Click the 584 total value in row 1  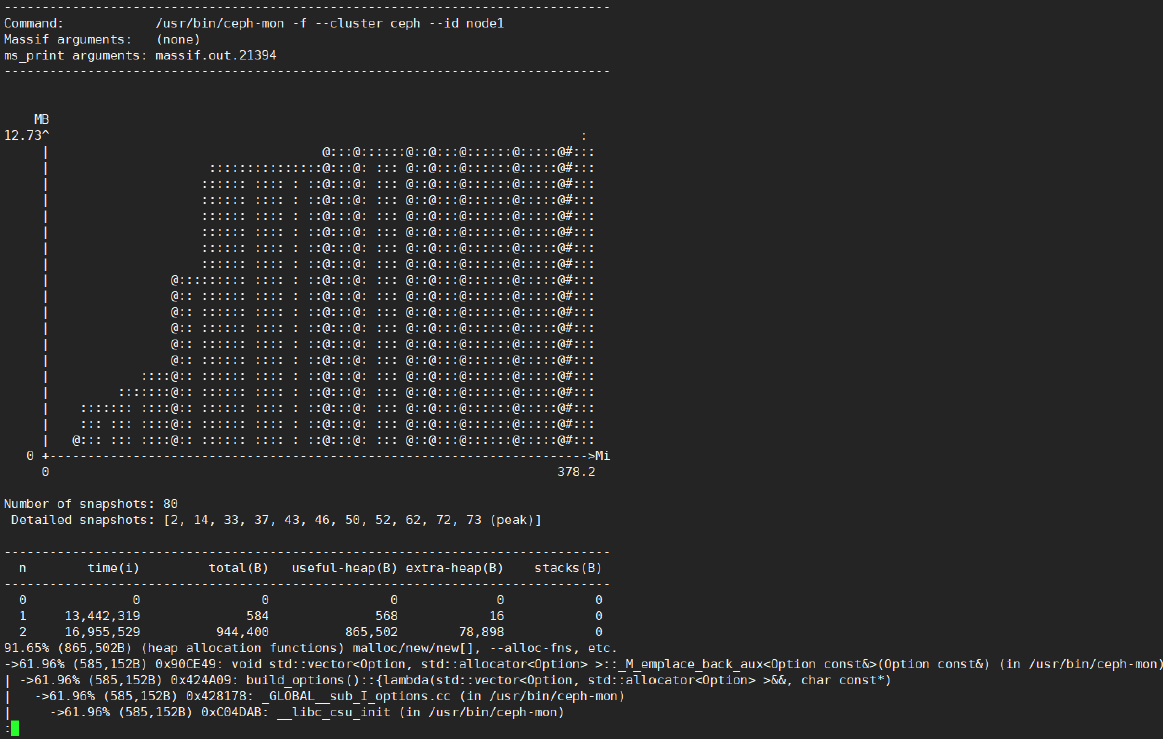click(258, 616)
